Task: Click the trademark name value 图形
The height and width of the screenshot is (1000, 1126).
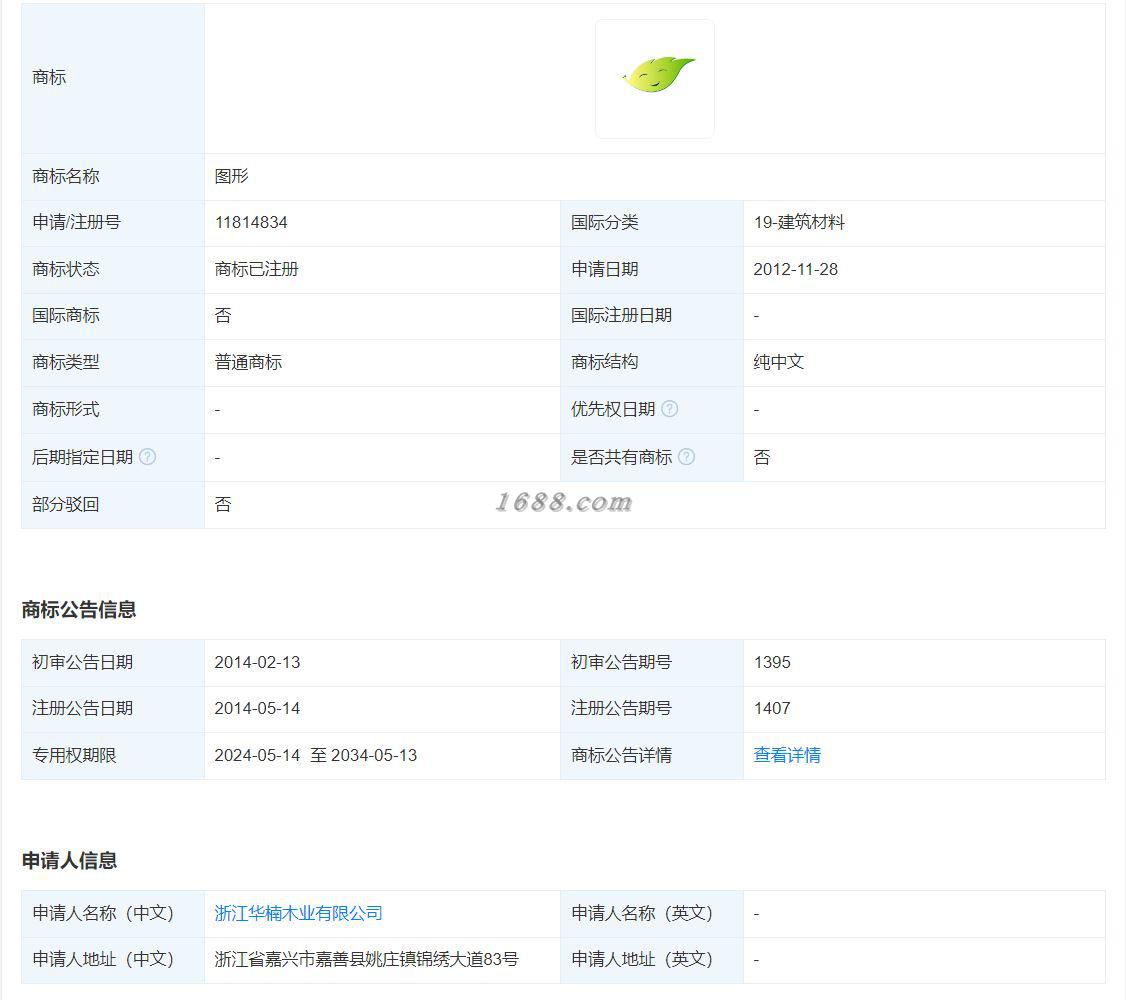Action: pyautogui.click(x=231, y=176)
